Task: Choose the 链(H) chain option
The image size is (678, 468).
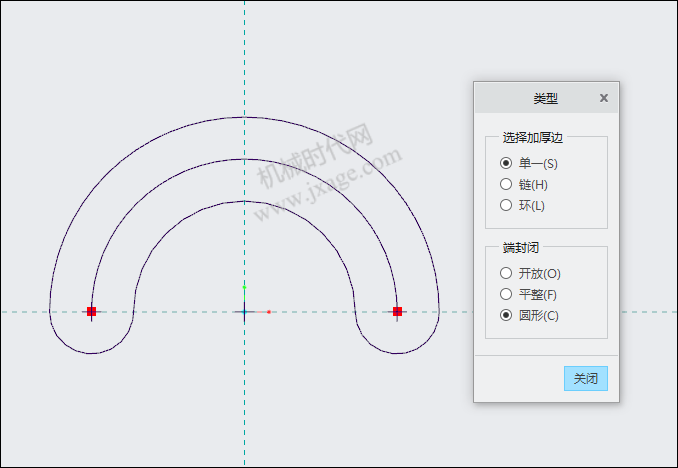Action: (x=506, y=184)
